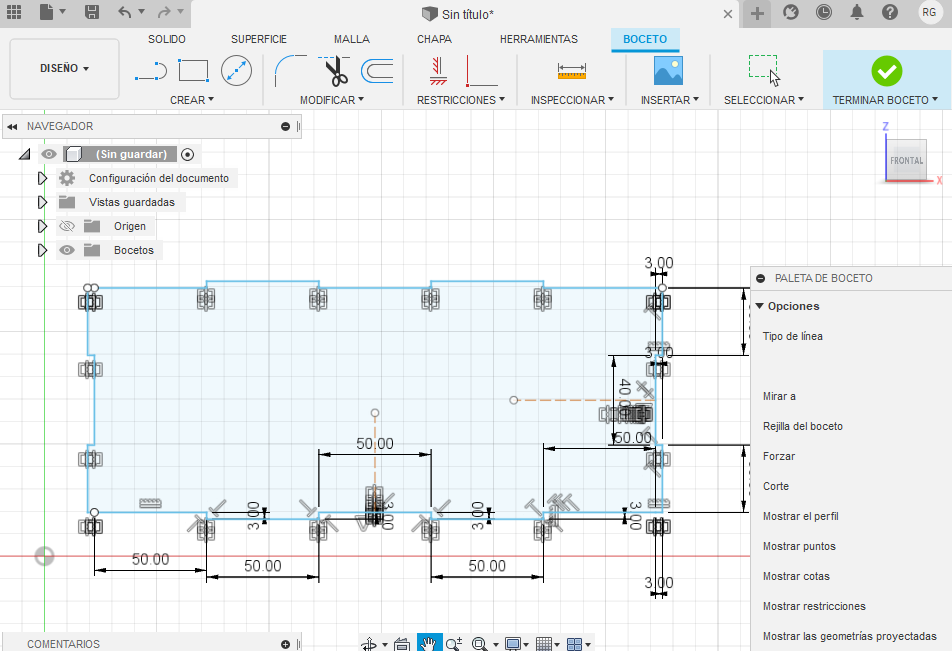The width and height of the screenshot is (952, 651).
Task: Open the job status clock icon
Action: 824,12
